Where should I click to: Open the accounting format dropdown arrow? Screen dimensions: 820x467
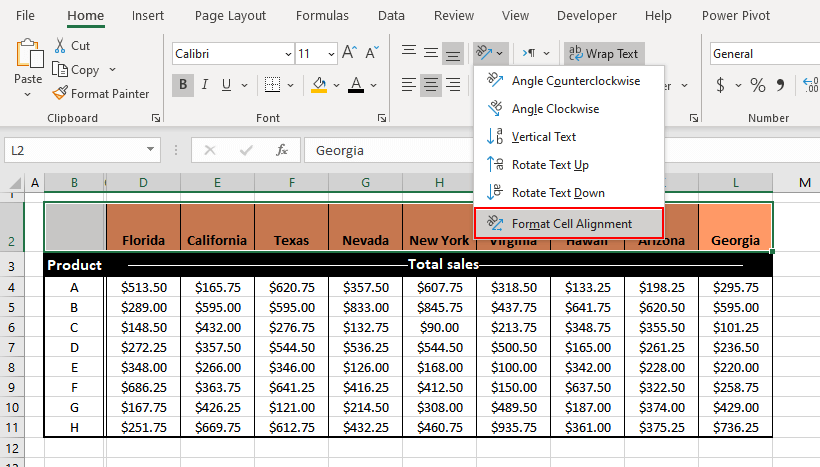[738, 85]
